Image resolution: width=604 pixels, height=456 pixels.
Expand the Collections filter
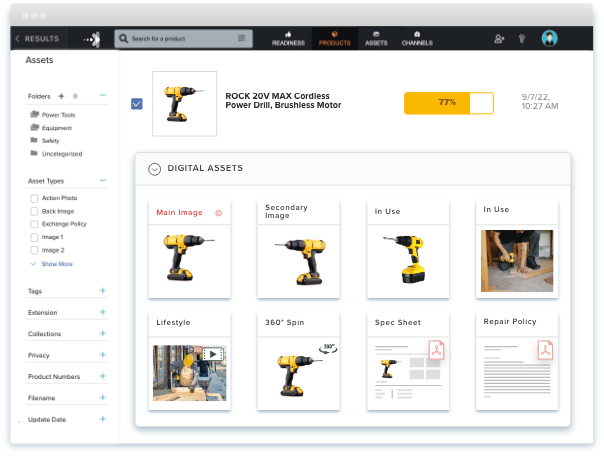tap(102, 333)
